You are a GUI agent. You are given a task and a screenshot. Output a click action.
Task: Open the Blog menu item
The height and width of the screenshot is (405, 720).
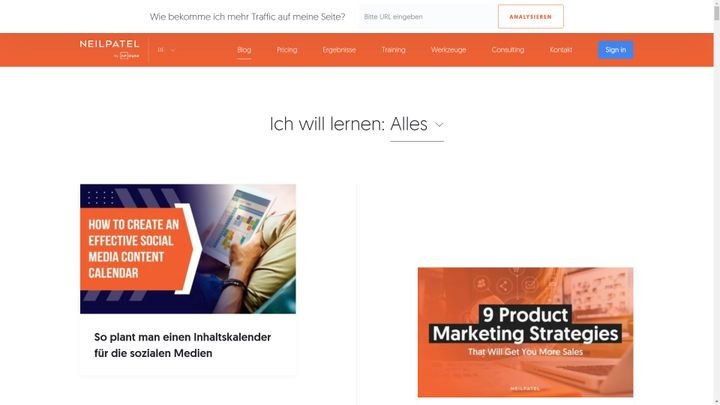pos(244,50)
